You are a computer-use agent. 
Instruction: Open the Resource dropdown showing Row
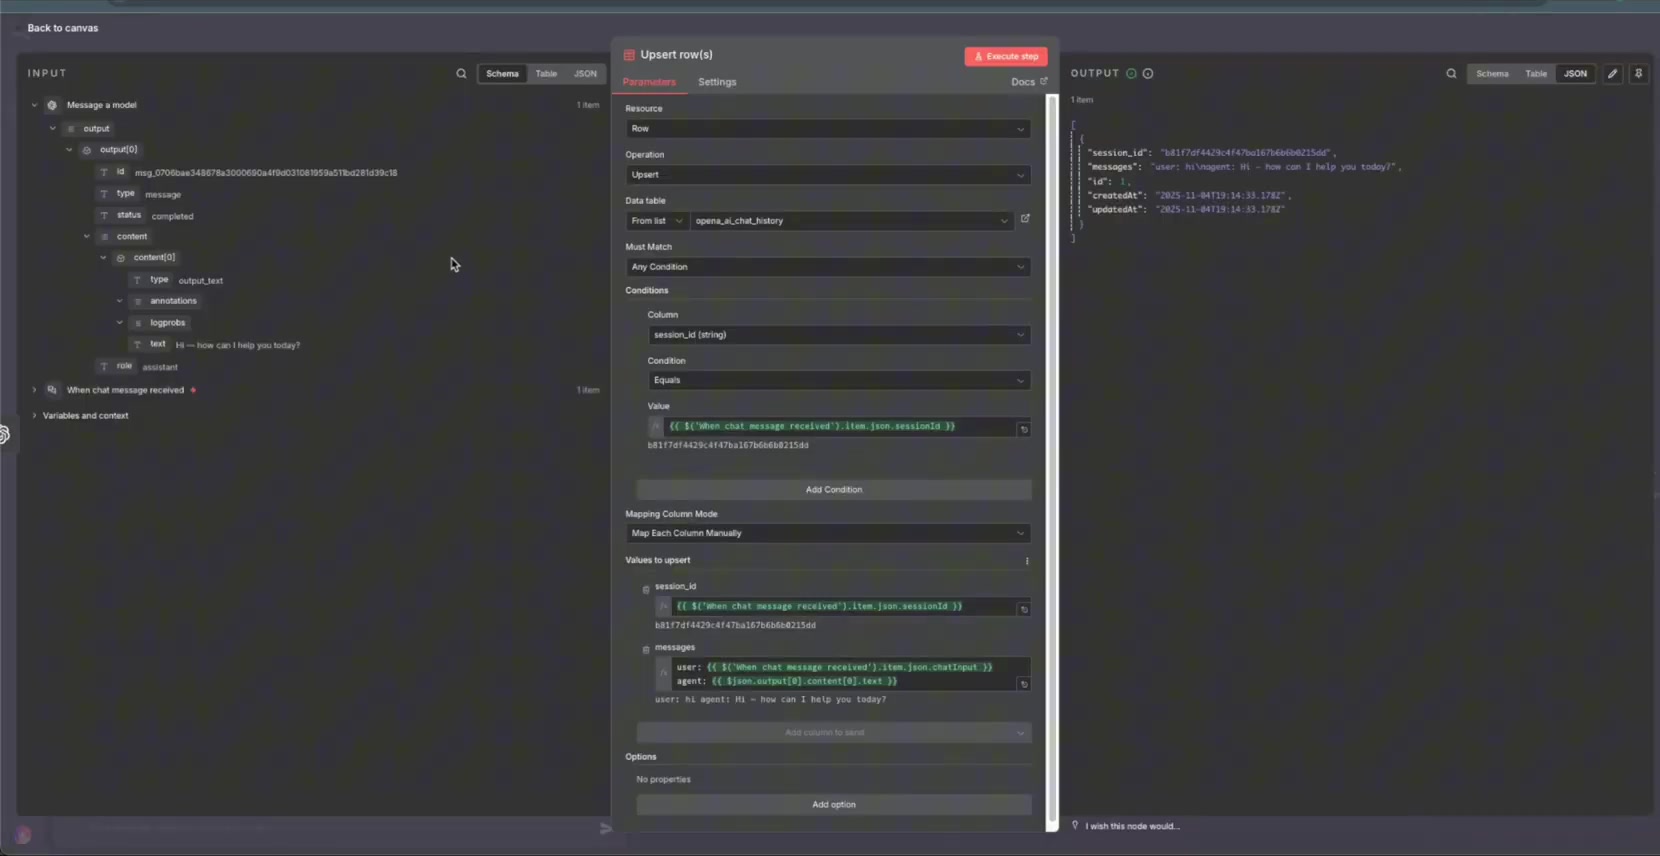[828, 129]
